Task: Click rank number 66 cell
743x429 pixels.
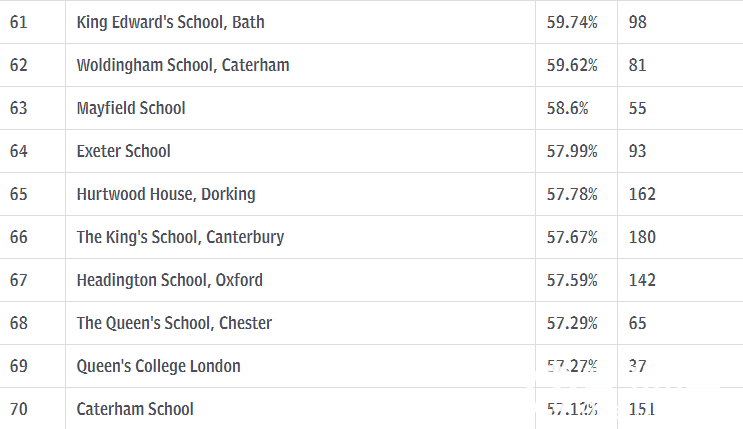Action: click(x=33, y=237)
